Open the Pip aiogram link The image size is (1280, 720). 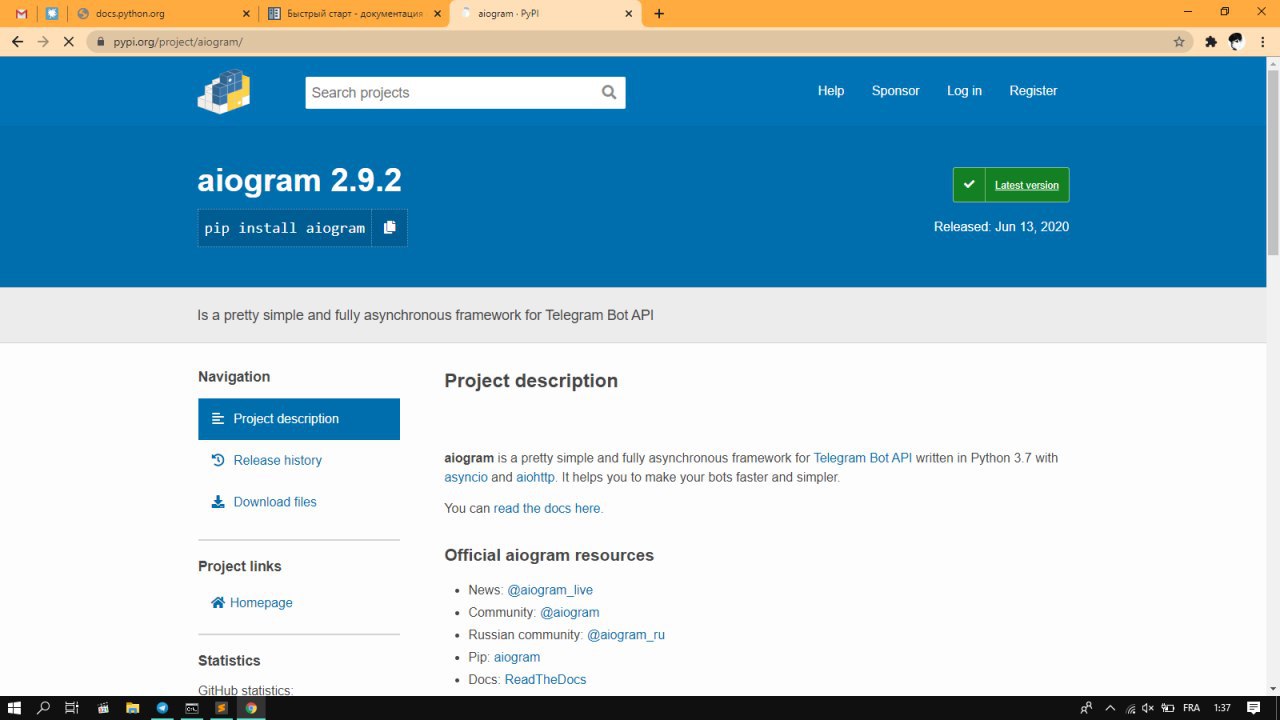(517, 657)
